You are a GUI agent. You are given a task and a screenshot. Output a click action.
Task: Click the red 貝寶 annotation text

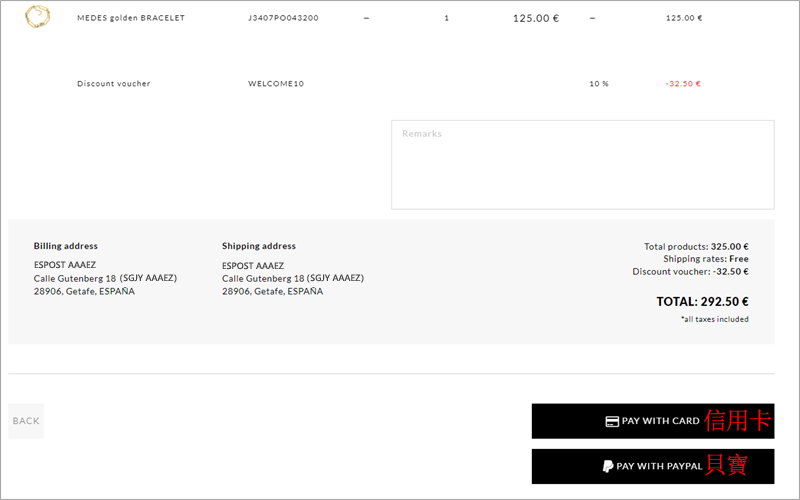(x=726, y=465)
